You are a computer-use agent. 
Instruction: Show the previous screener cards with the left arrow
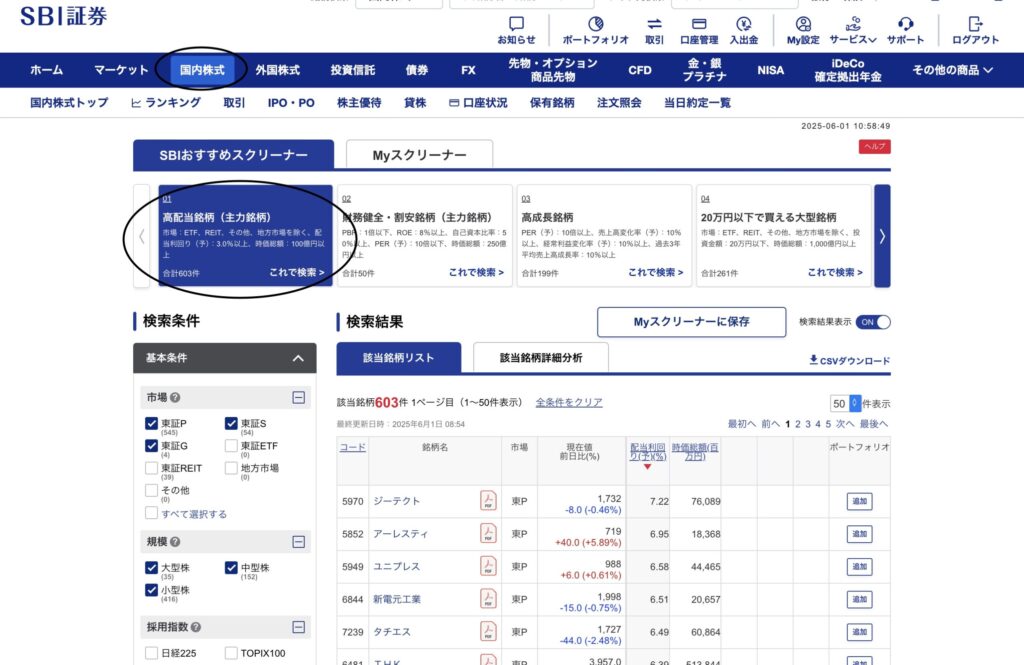(x=142, y=236)
